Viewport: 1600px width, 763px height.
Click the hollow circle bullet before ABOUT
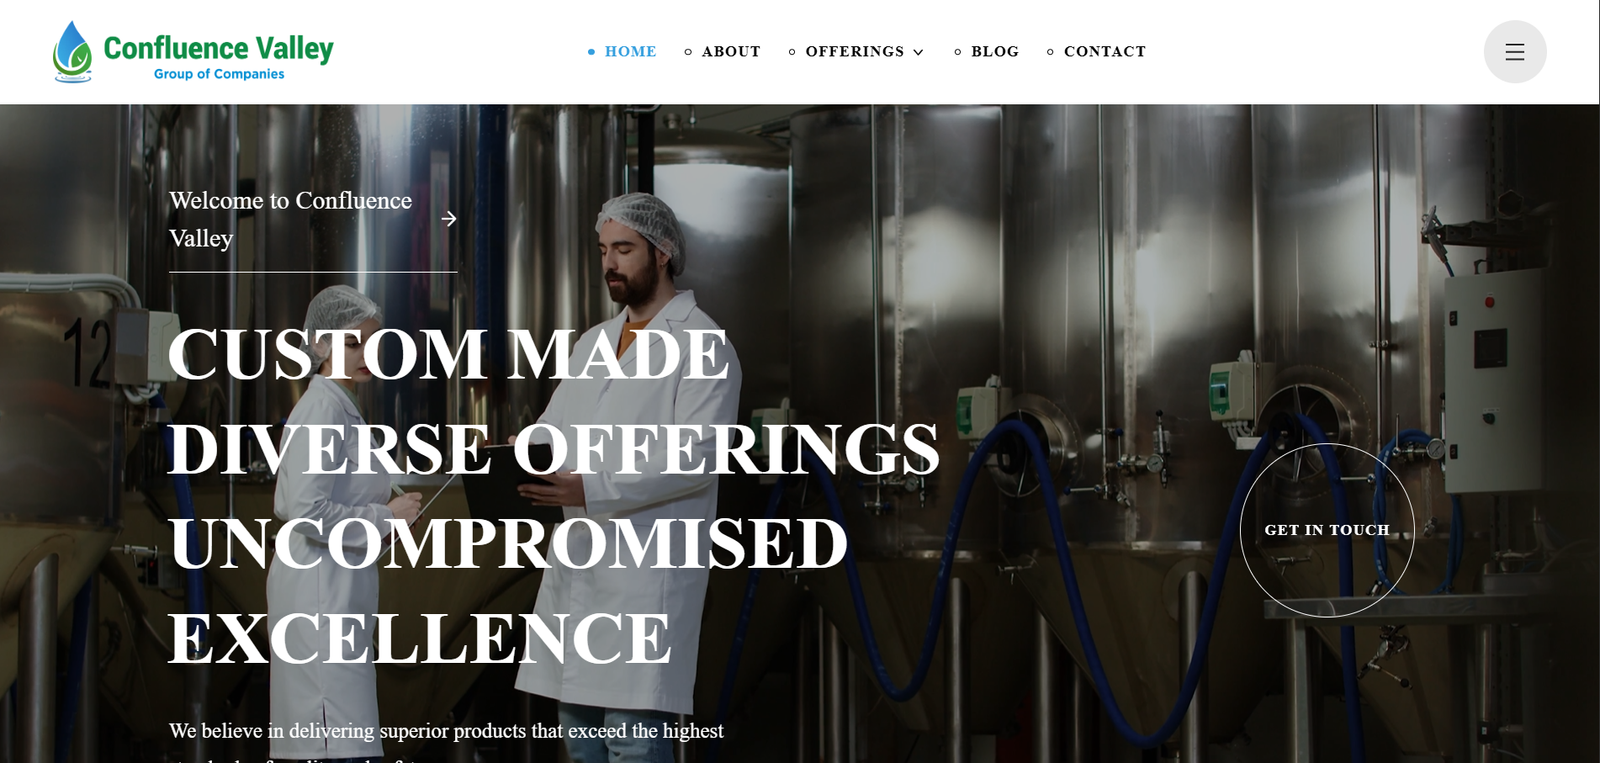coord(688,52)
